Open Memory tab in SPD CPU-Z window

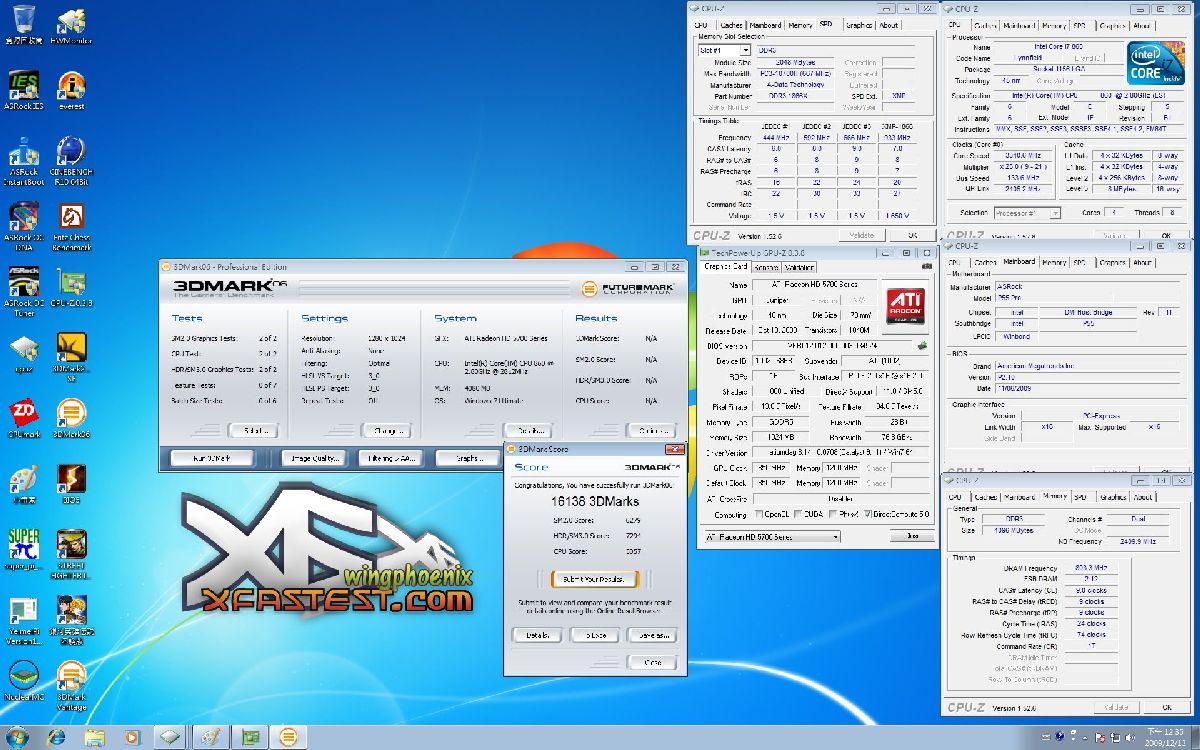800,25
